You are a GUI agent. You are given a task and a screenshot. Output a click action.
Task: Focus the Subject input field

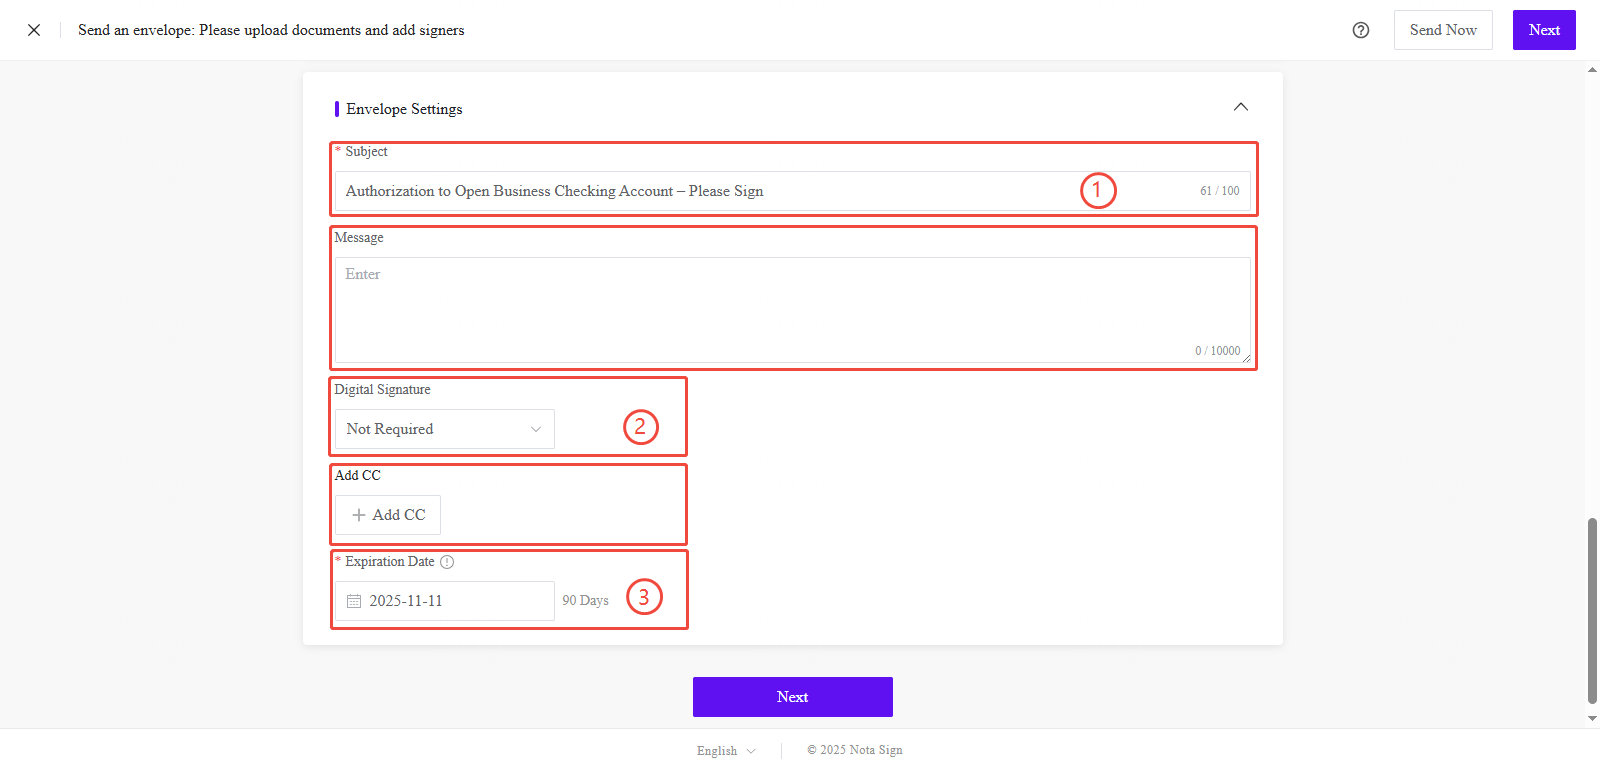(x=700, y=191)
